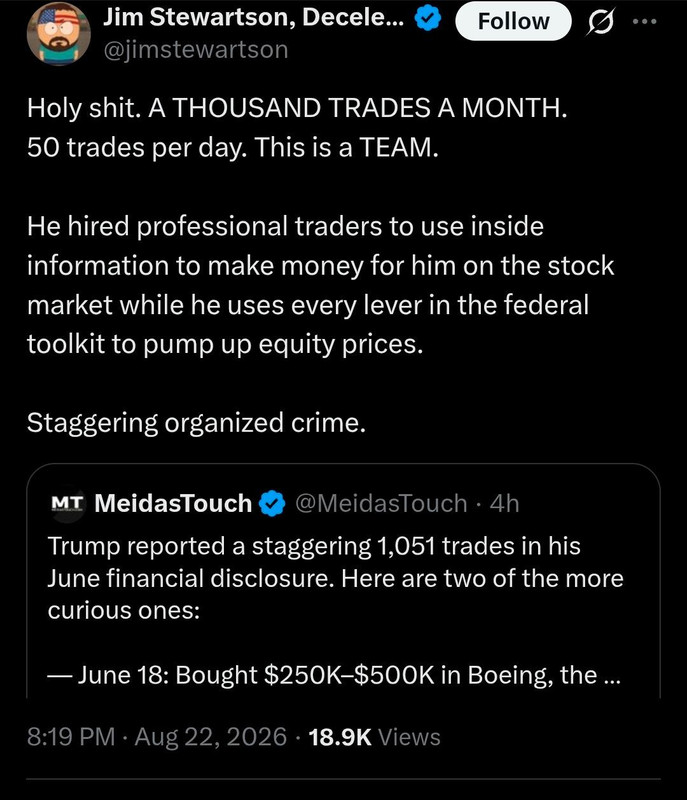This screenshot has width=687, height=800.
Task: Click the blue verified badge by Jim Stewartson
Action: point(427,18)
